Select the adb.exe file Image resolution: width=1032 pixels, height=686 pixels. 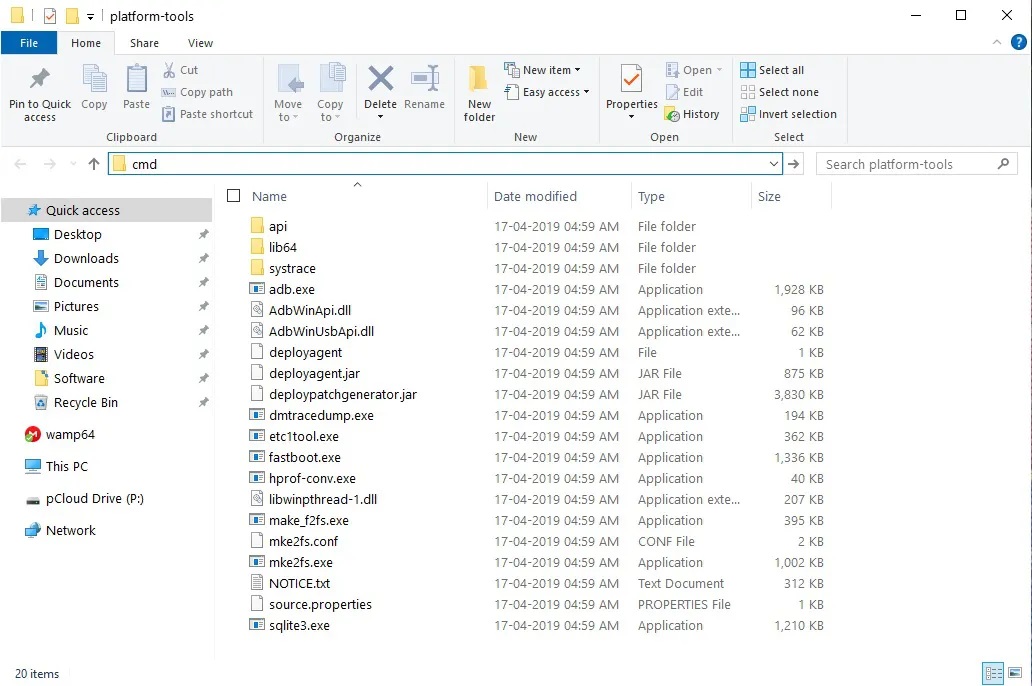click(291, 289)
